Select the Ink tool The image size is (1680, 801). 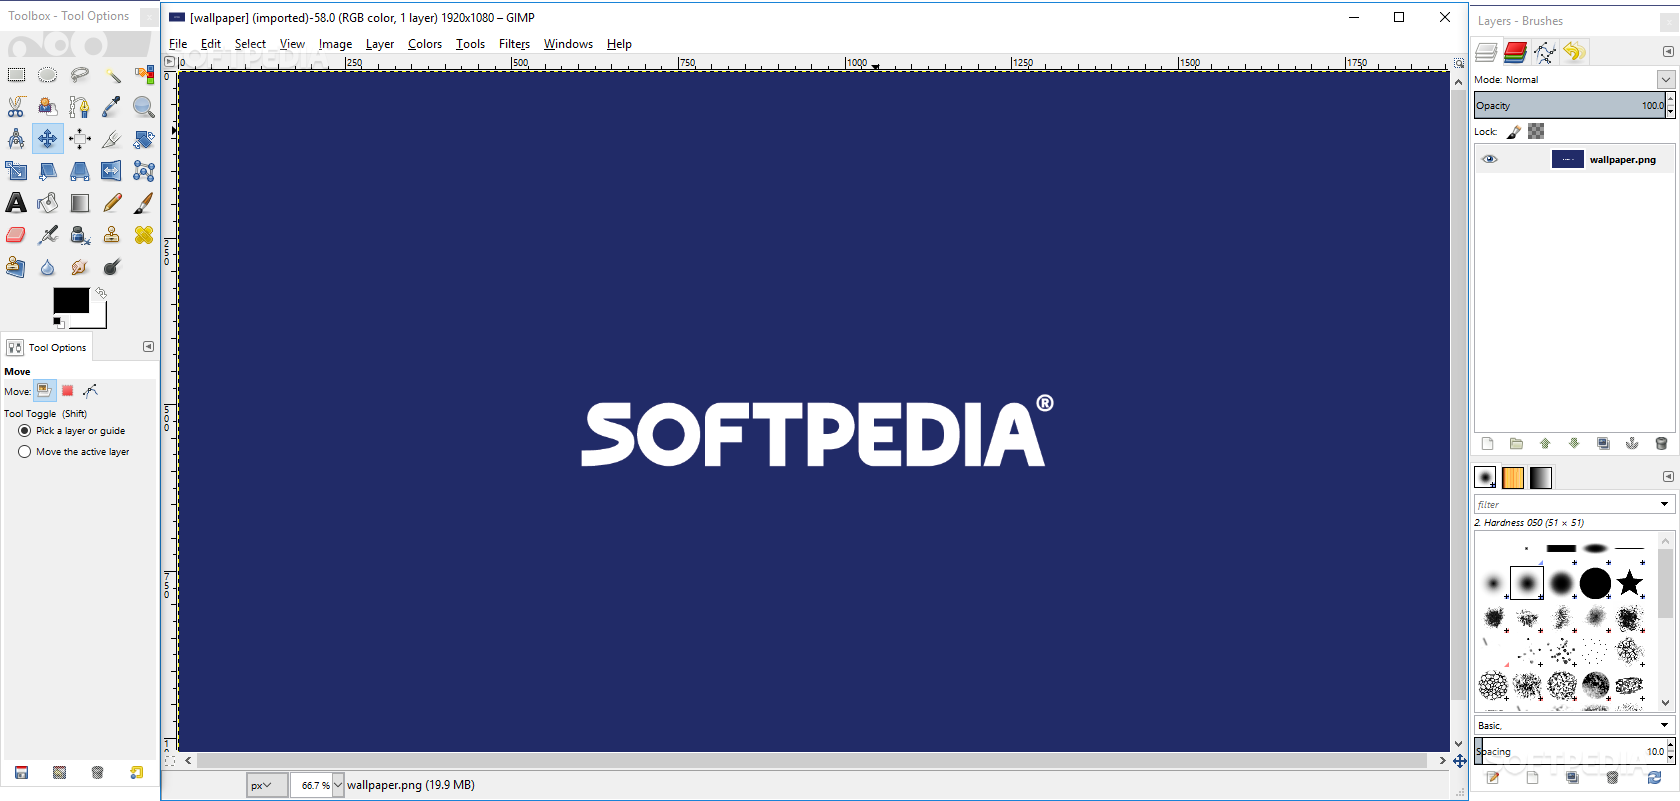point(80,235)
